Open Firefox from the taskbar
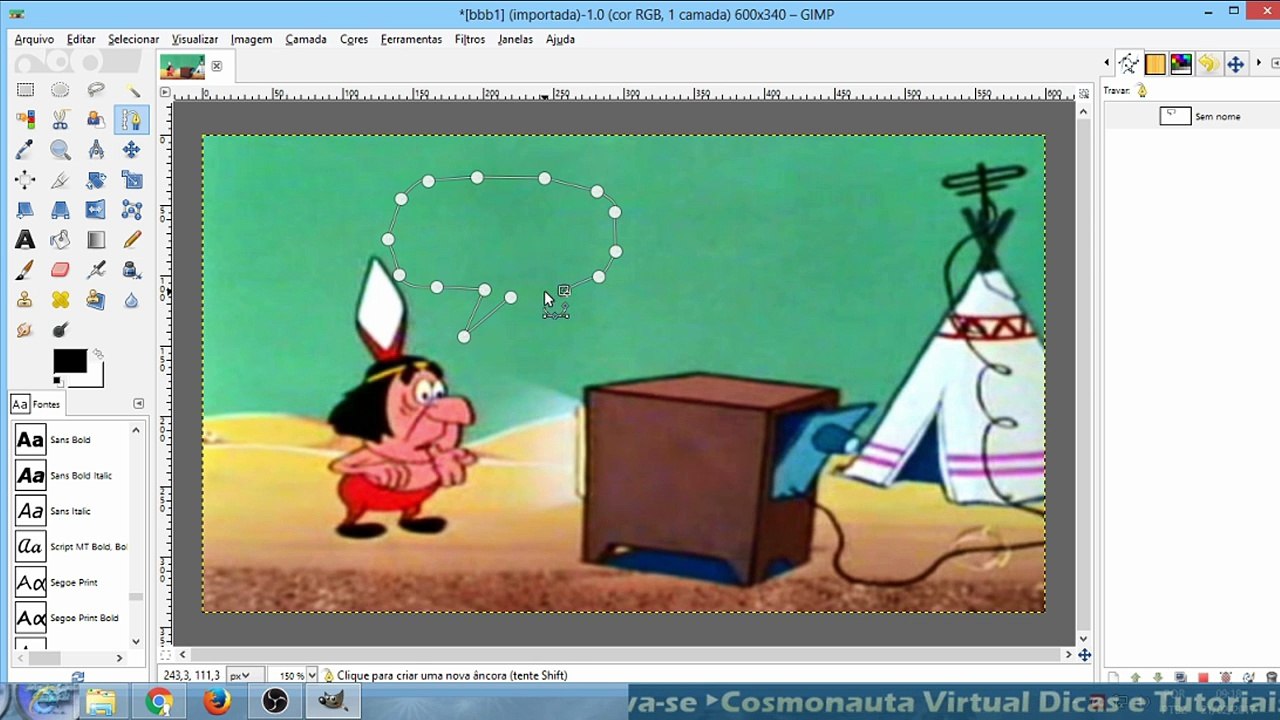The width and height of the screenshot is (1280, 720). coord(217,702)
